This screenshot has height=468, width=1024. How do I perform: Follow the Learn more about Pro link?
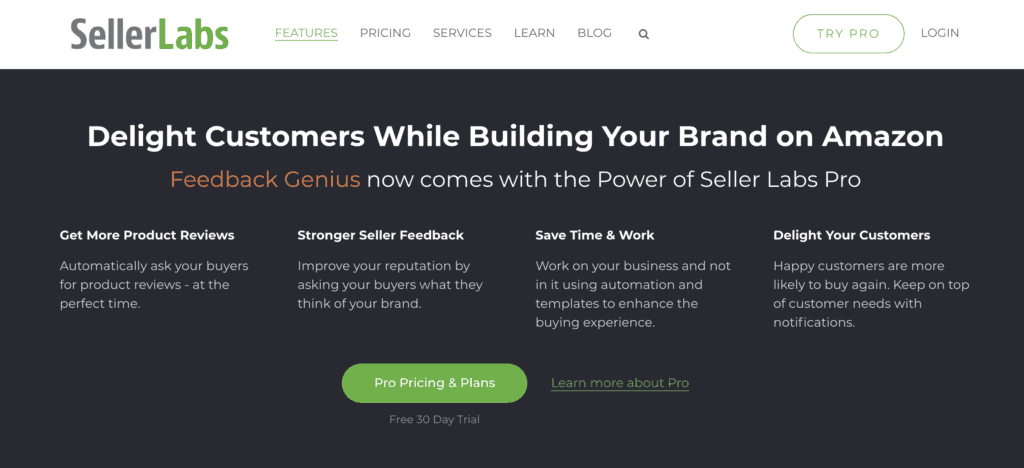point(620,383)
